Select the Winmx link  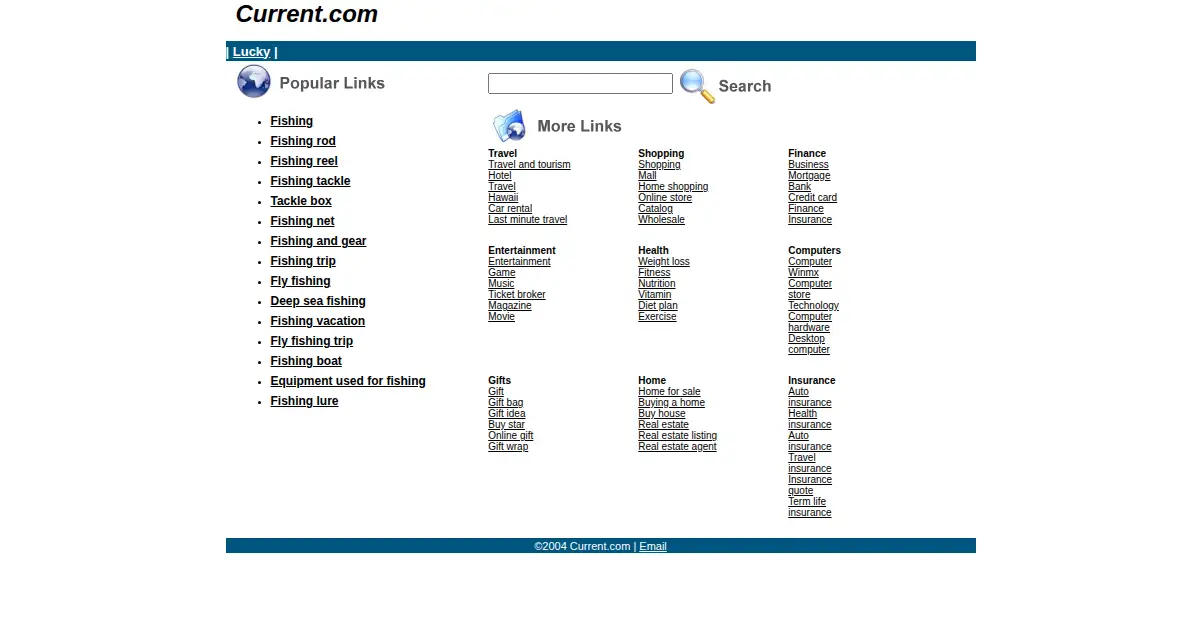[803, 273]
